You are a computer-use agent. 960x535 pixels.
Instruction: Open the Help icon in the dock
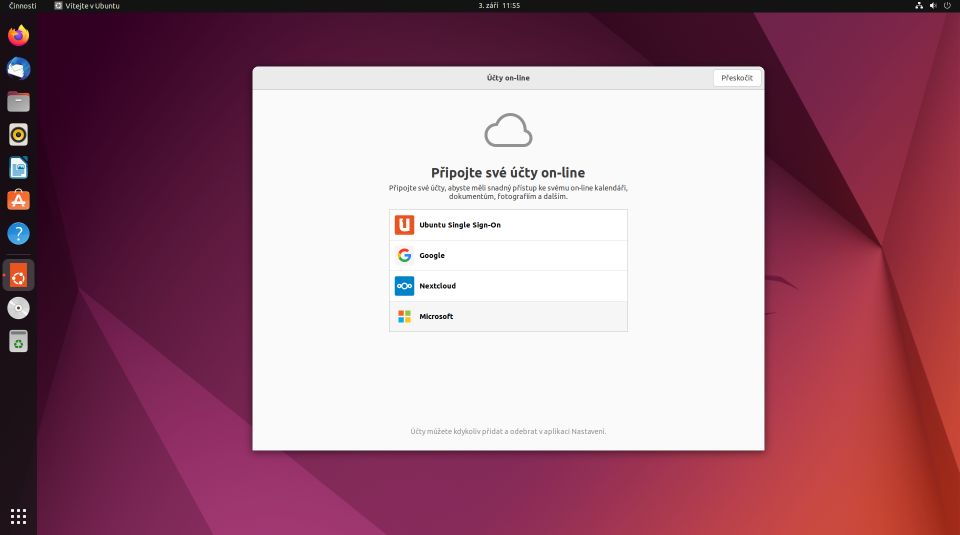tap(18, 233)
